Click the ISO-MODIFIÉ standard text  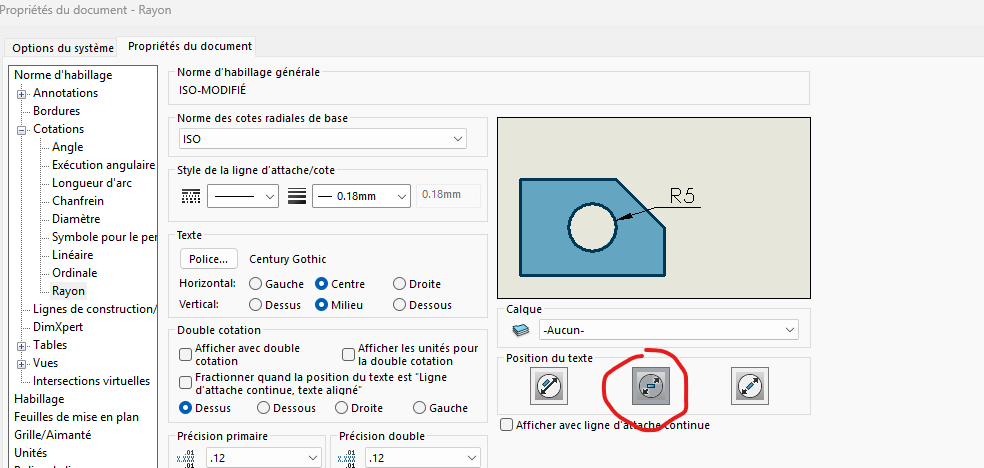tap(212, 90)
